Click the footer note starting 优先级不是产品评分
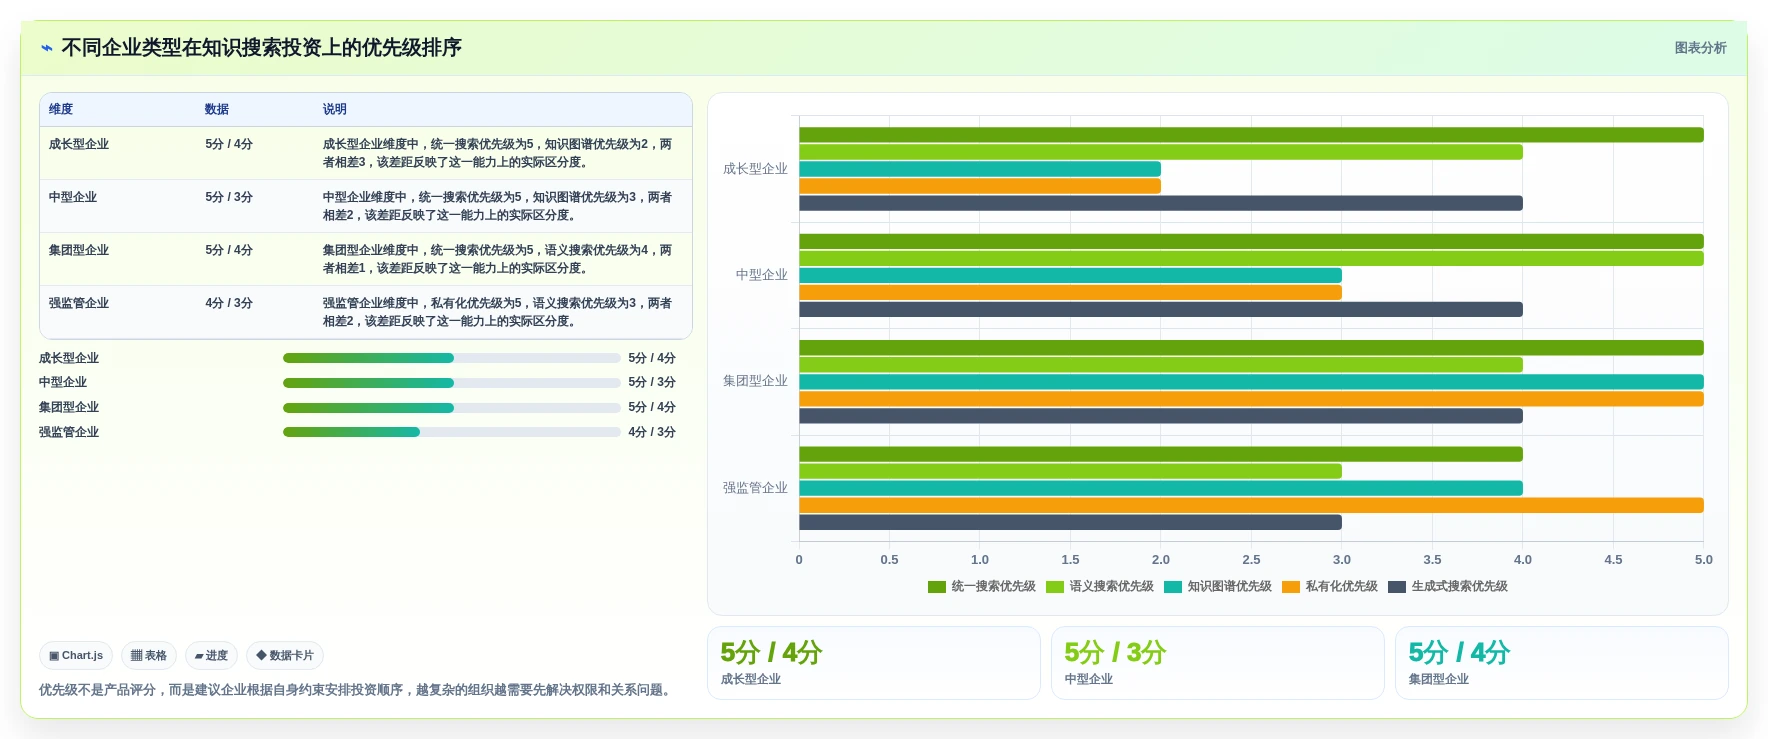Screen dimensions: 1768x739 [357, 690]
